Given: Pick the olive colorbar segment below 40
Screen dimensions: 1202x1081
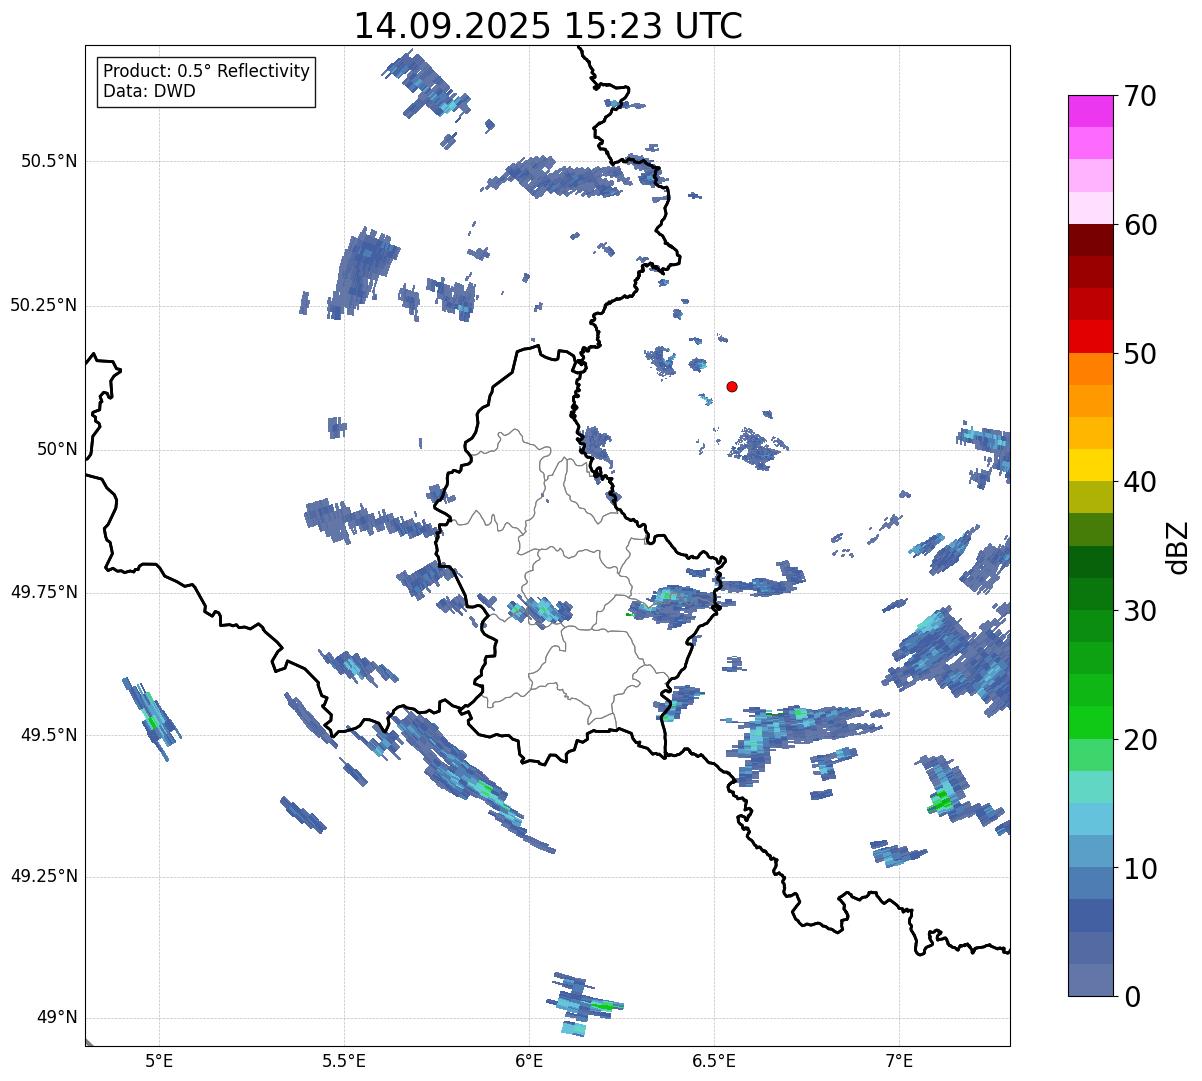Looking at the screenshot, I should pyautogui.click(x=1091, y=497).
